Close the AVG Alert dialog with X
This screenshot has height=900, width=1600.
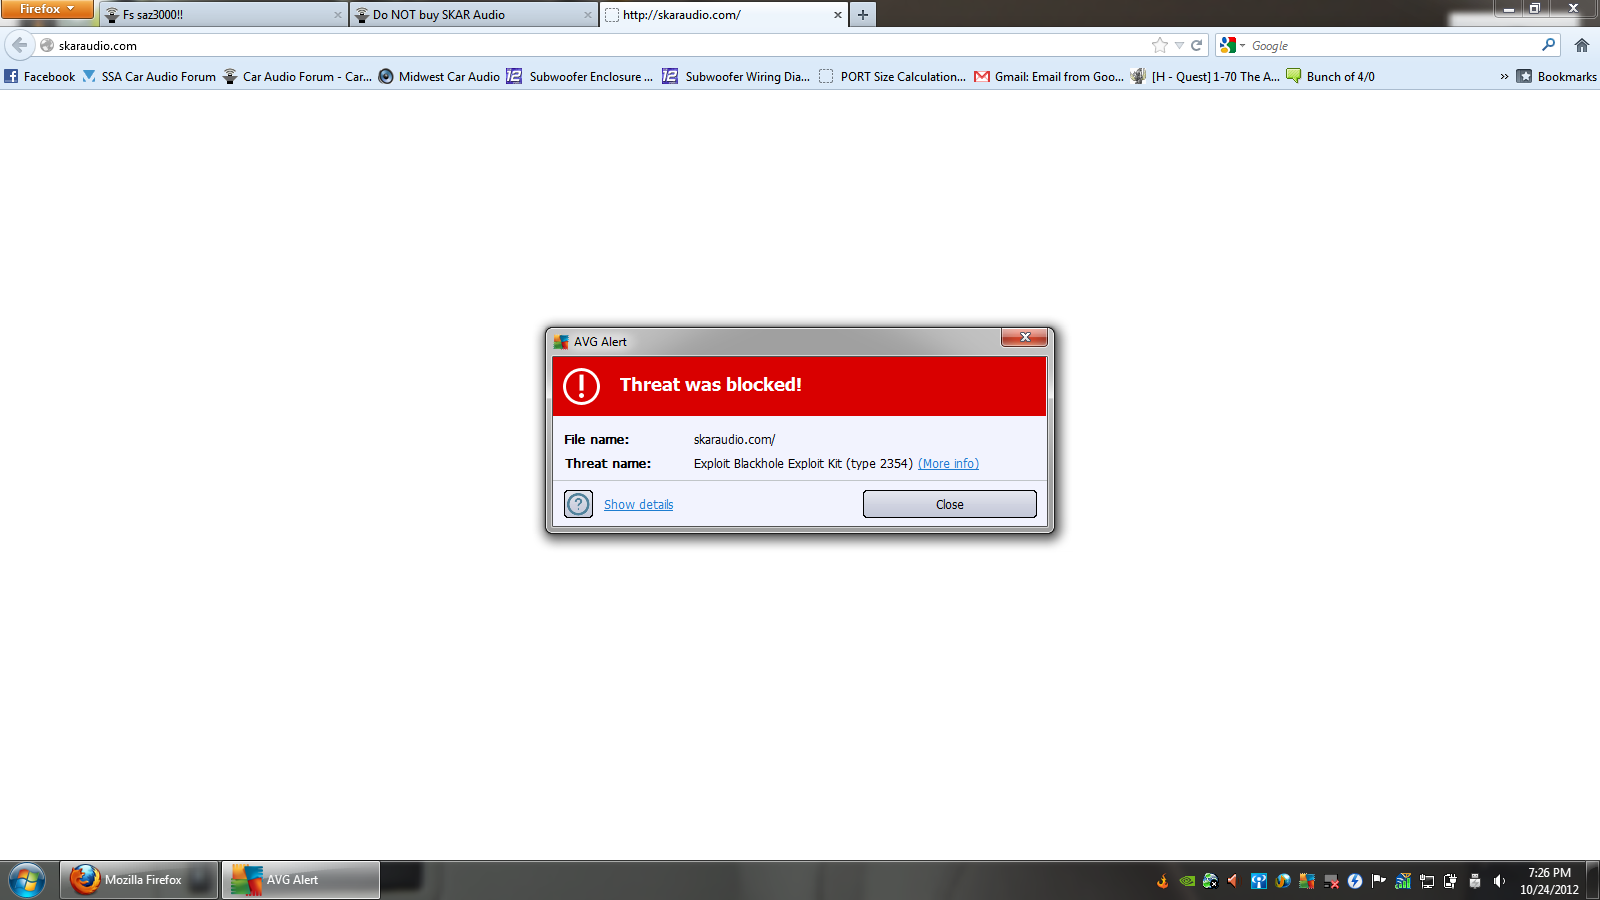(x=1025, y=338)
